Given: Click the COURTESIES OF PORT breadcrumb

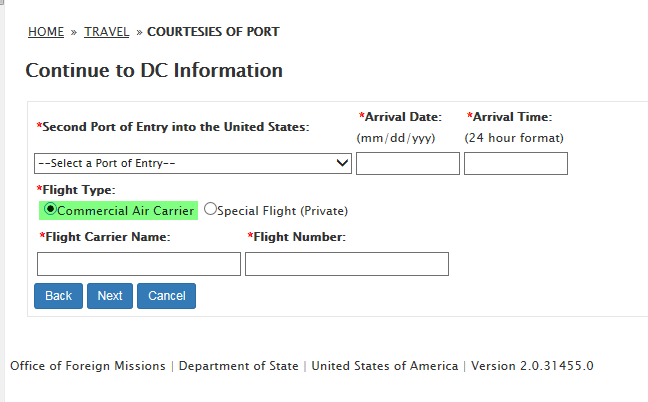Looking at the screenshot, I should [213, 32].
